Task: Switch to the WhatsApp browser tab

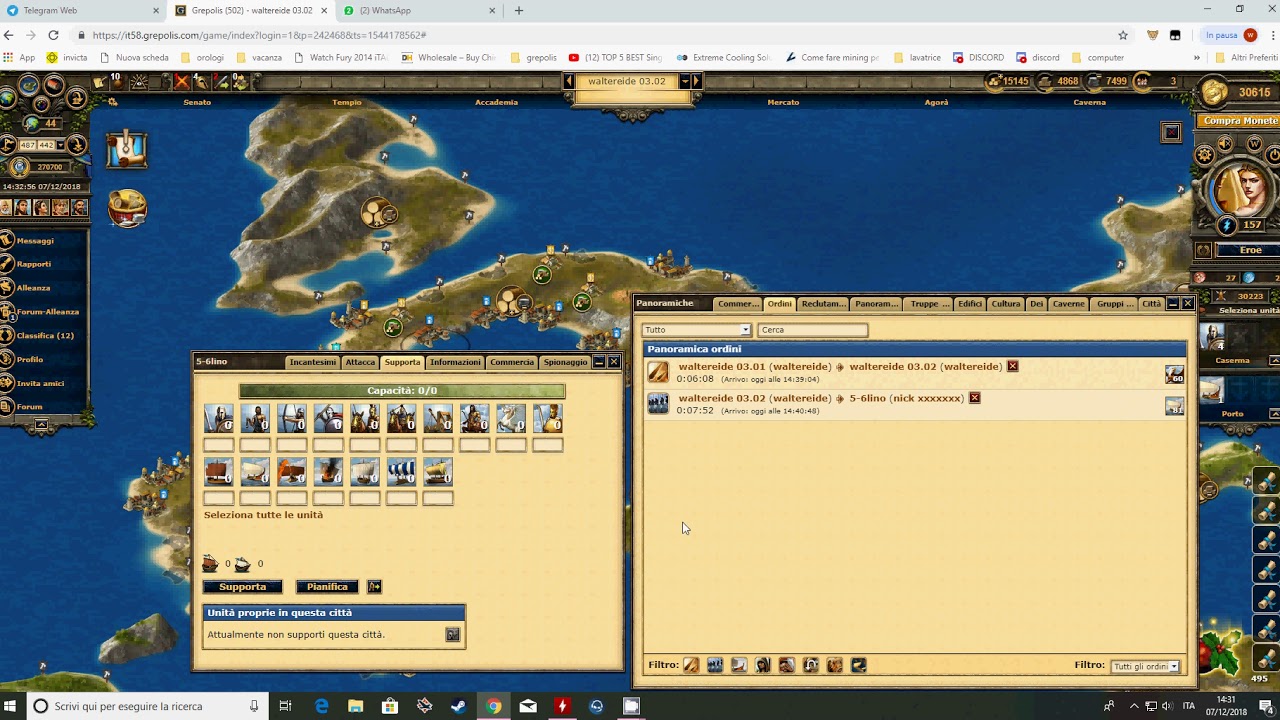Action: [x=419, y=11]
